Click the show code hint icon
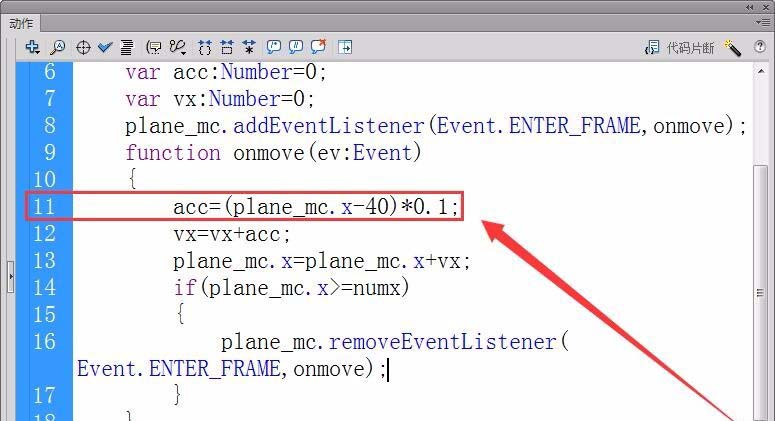775x421 pixels. [154, 47]
